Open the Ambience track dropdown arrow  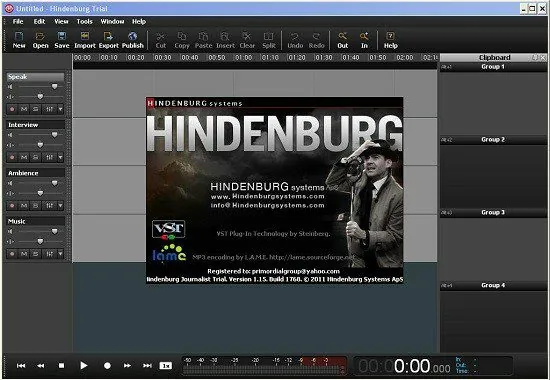click(x=60, y=205)
